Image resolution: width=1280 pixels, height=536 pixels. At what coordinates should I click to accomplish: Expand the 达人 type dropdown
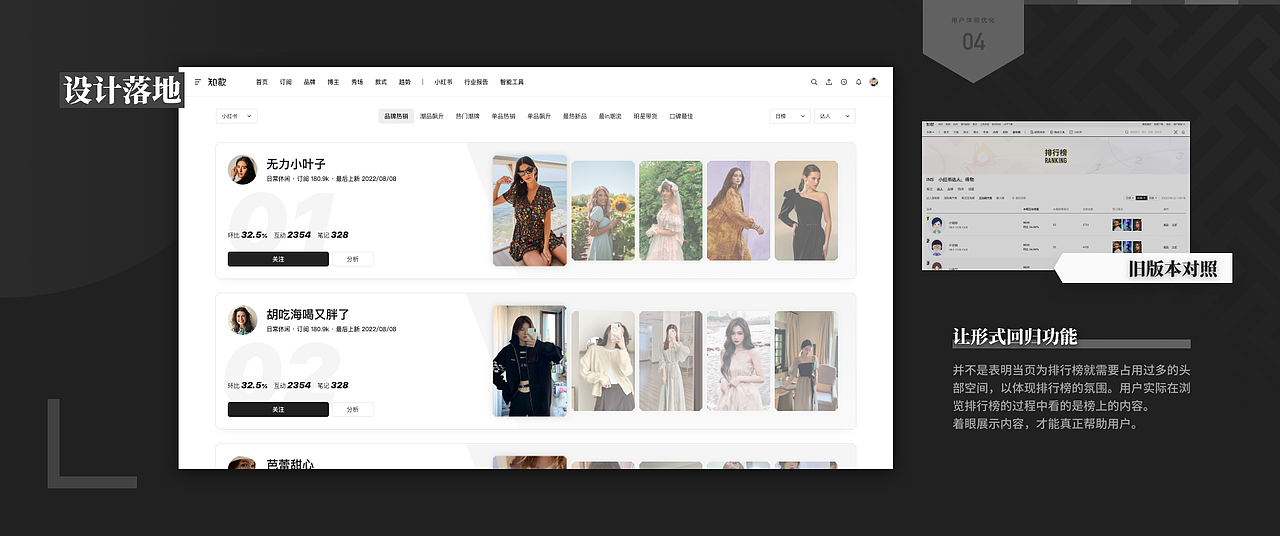tap(835, 116)
